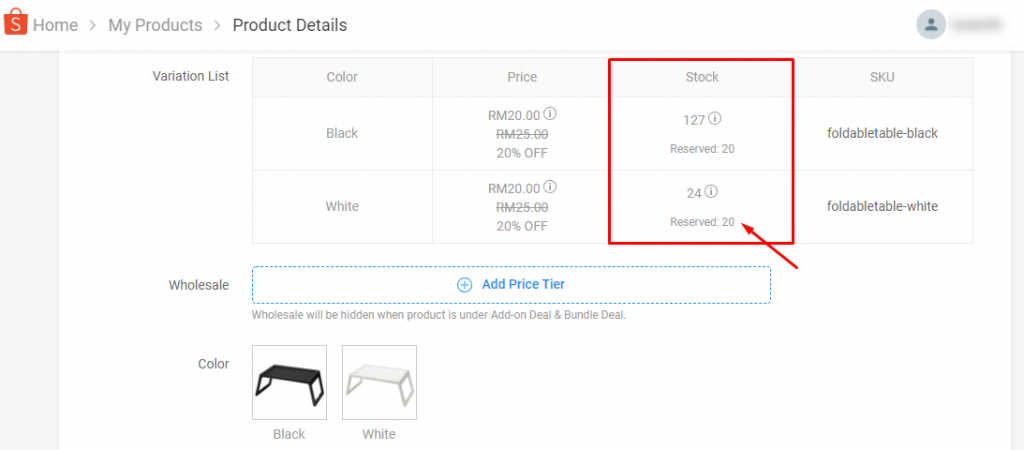Open My Products breadcrumb link
The height and width of the screenshot is (450, 1024).
pos(155,25)
